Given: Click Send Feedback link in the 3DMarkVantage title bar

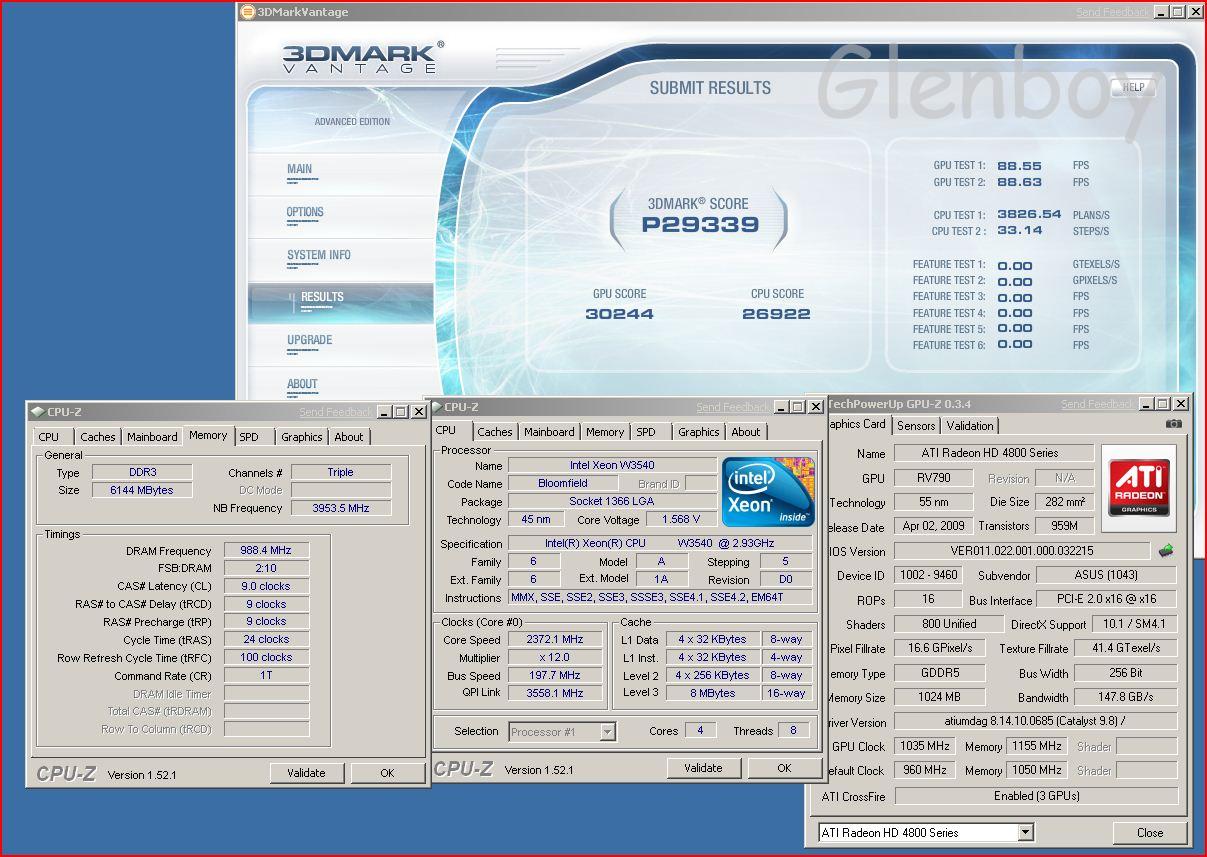Looking at the screenshot, I should click(1112, 12).
